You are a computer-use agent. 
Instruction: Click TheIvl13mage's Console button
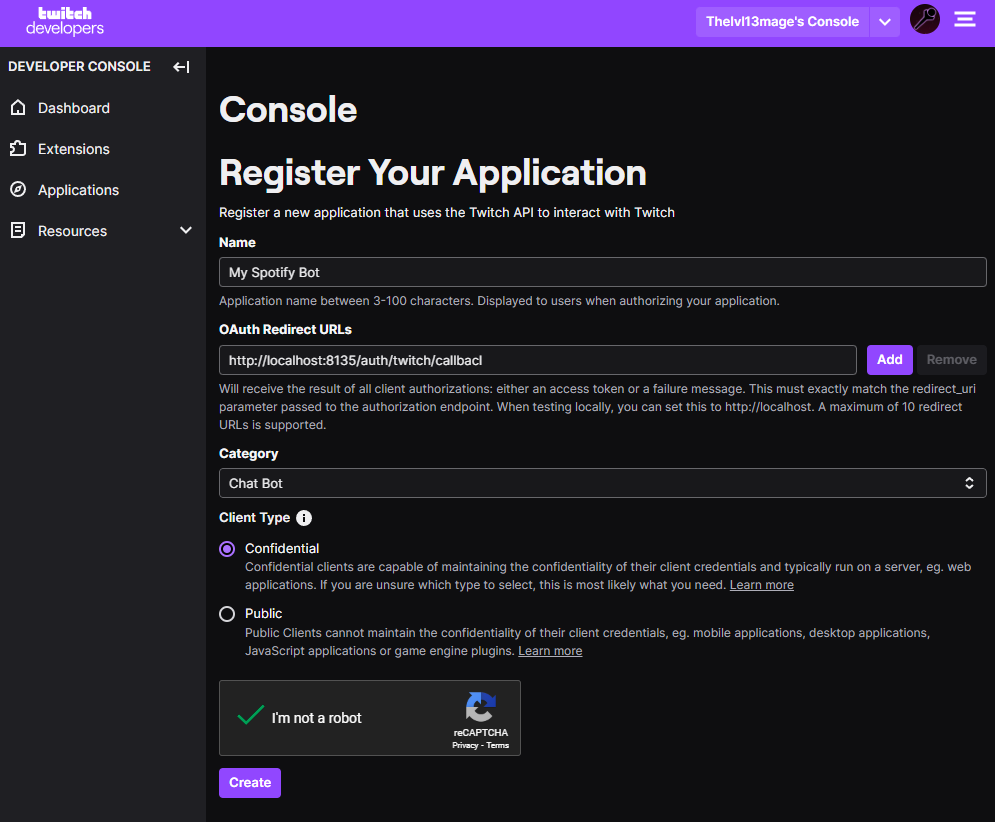point(782,22)
